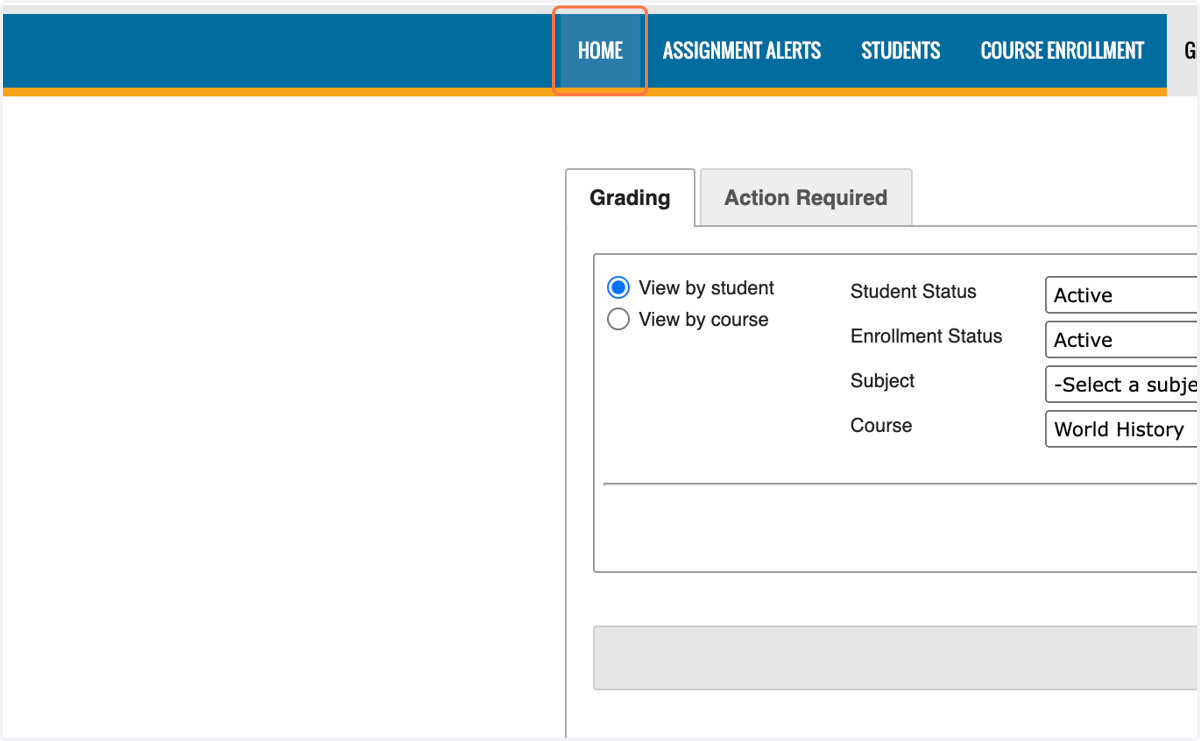Click the View by course label text
The height and width of the screenshot is (741, 1200).
coord(703,320)
